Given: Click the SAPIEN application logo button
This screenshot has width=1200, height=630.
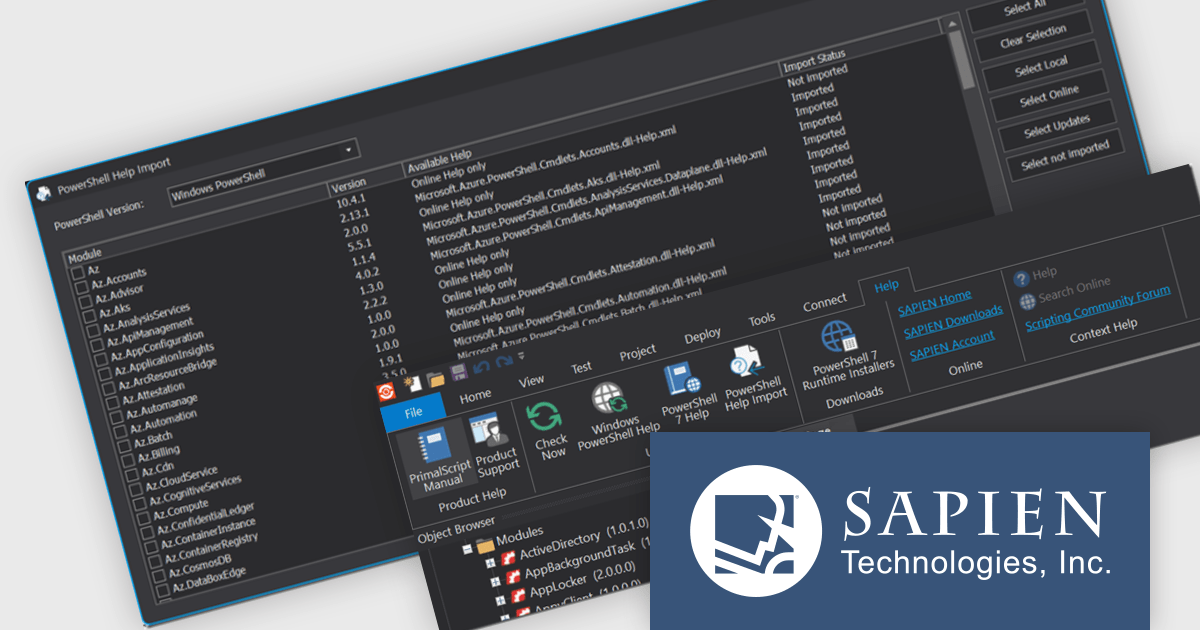Looking at the screenshot, I should (386, 391).
